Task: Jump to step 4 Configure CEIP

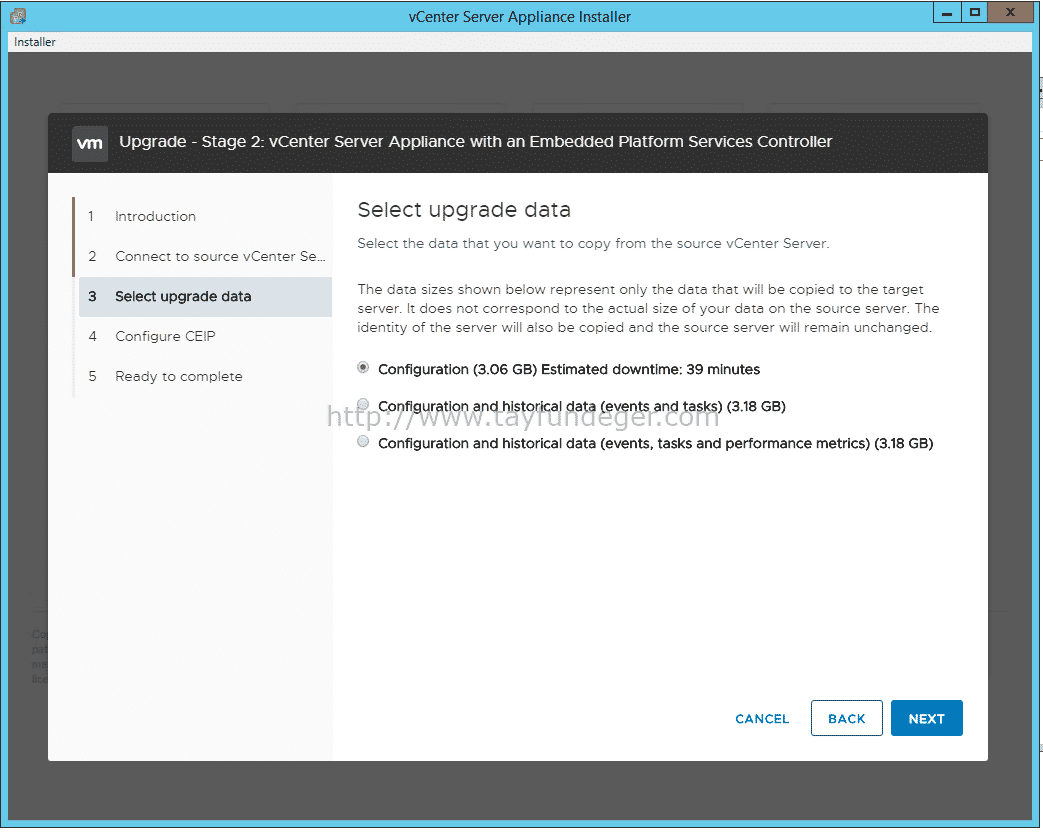Action: [x=205, y=337]
